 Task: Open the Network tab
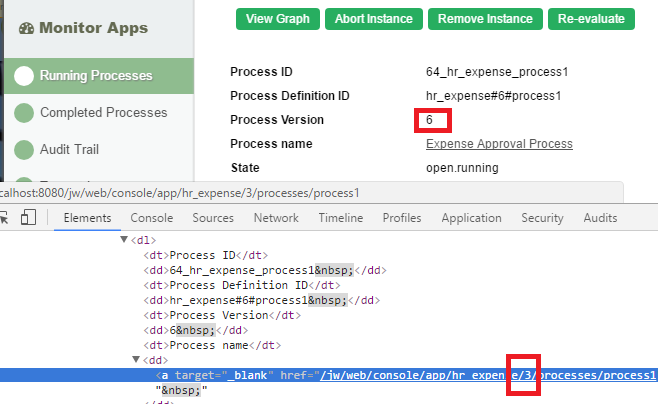click(276, 218)
